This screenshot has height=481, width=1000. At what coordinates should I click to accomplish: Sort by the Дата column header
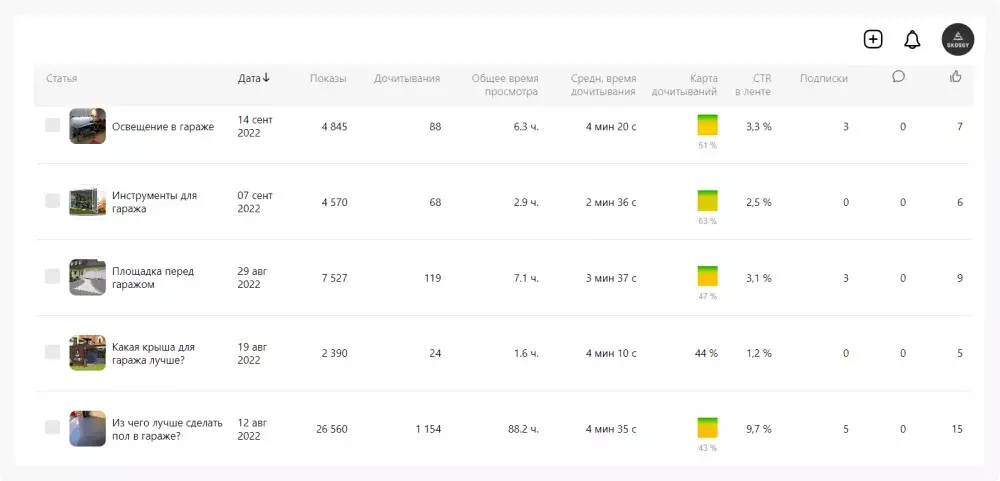(249, 78)
